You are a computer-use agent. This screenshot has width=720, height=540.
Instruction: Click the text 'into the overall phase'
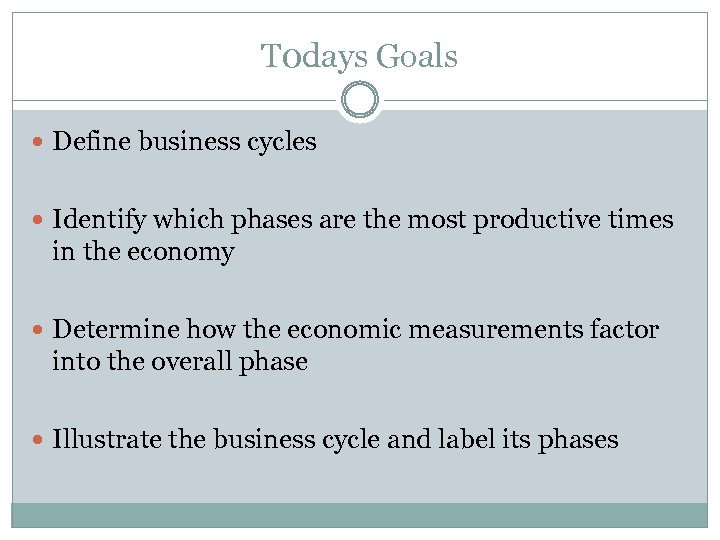click(180, 362)
